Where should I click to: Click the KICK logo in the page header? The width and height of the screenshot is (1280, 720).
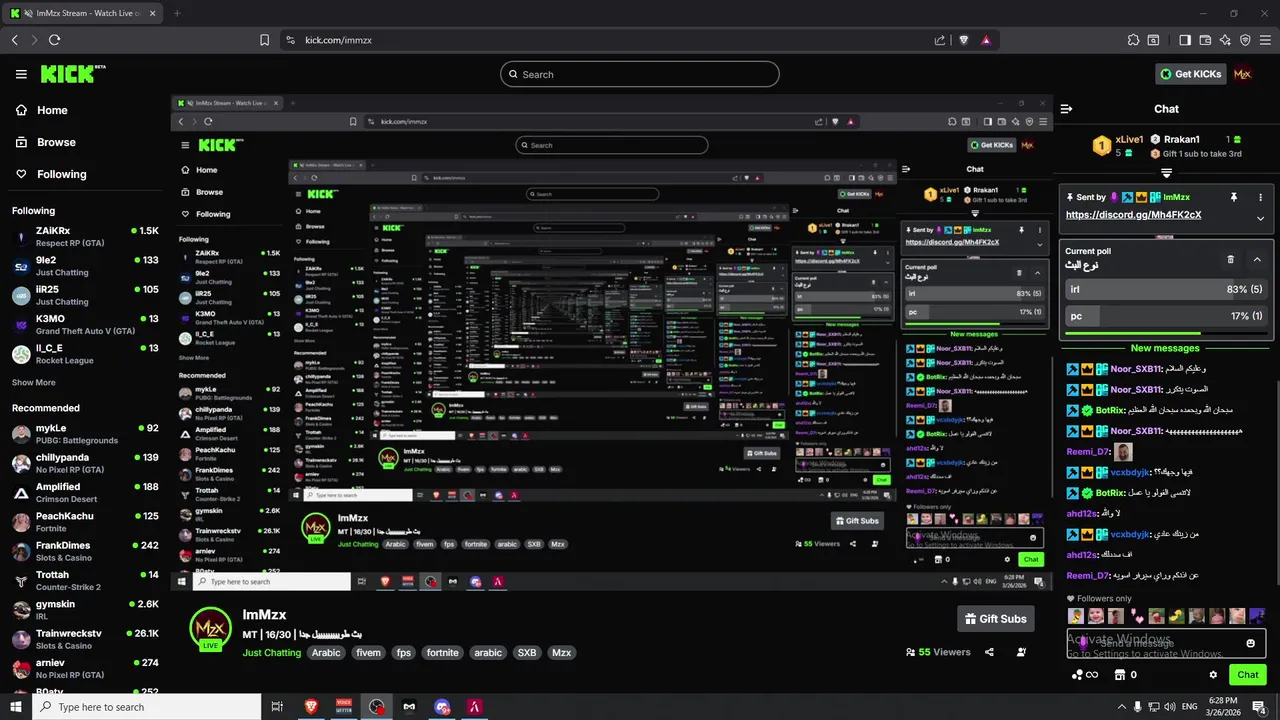[72, 74]
